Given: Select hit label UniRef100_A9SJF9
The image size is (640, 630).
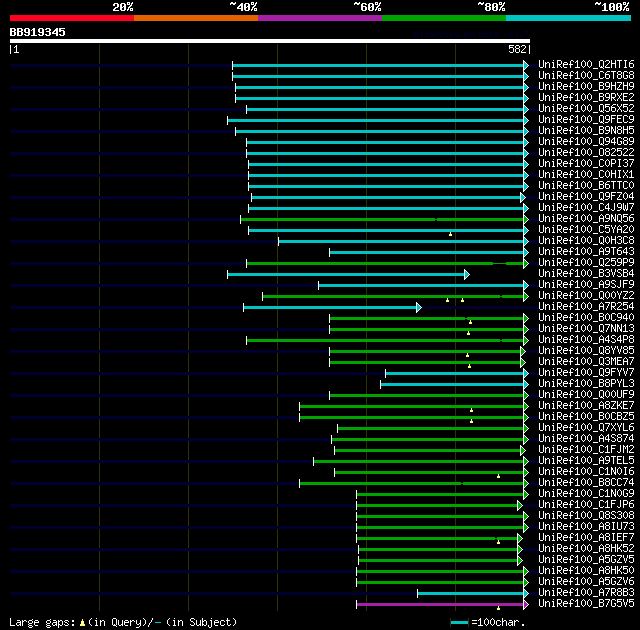Looking at the screenshot, I should [x=586, y=285].
